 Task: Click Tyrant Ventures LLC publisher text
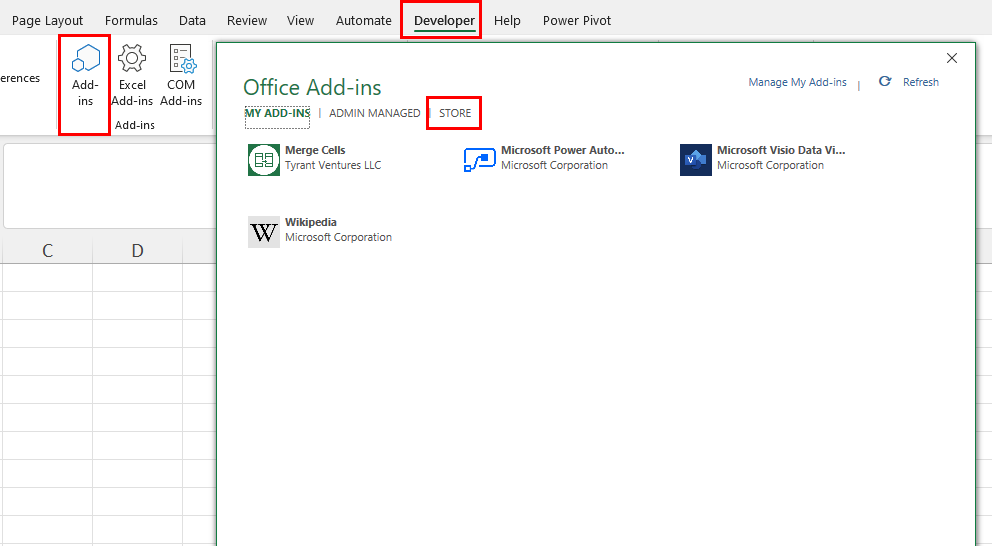tap(333, 165)
